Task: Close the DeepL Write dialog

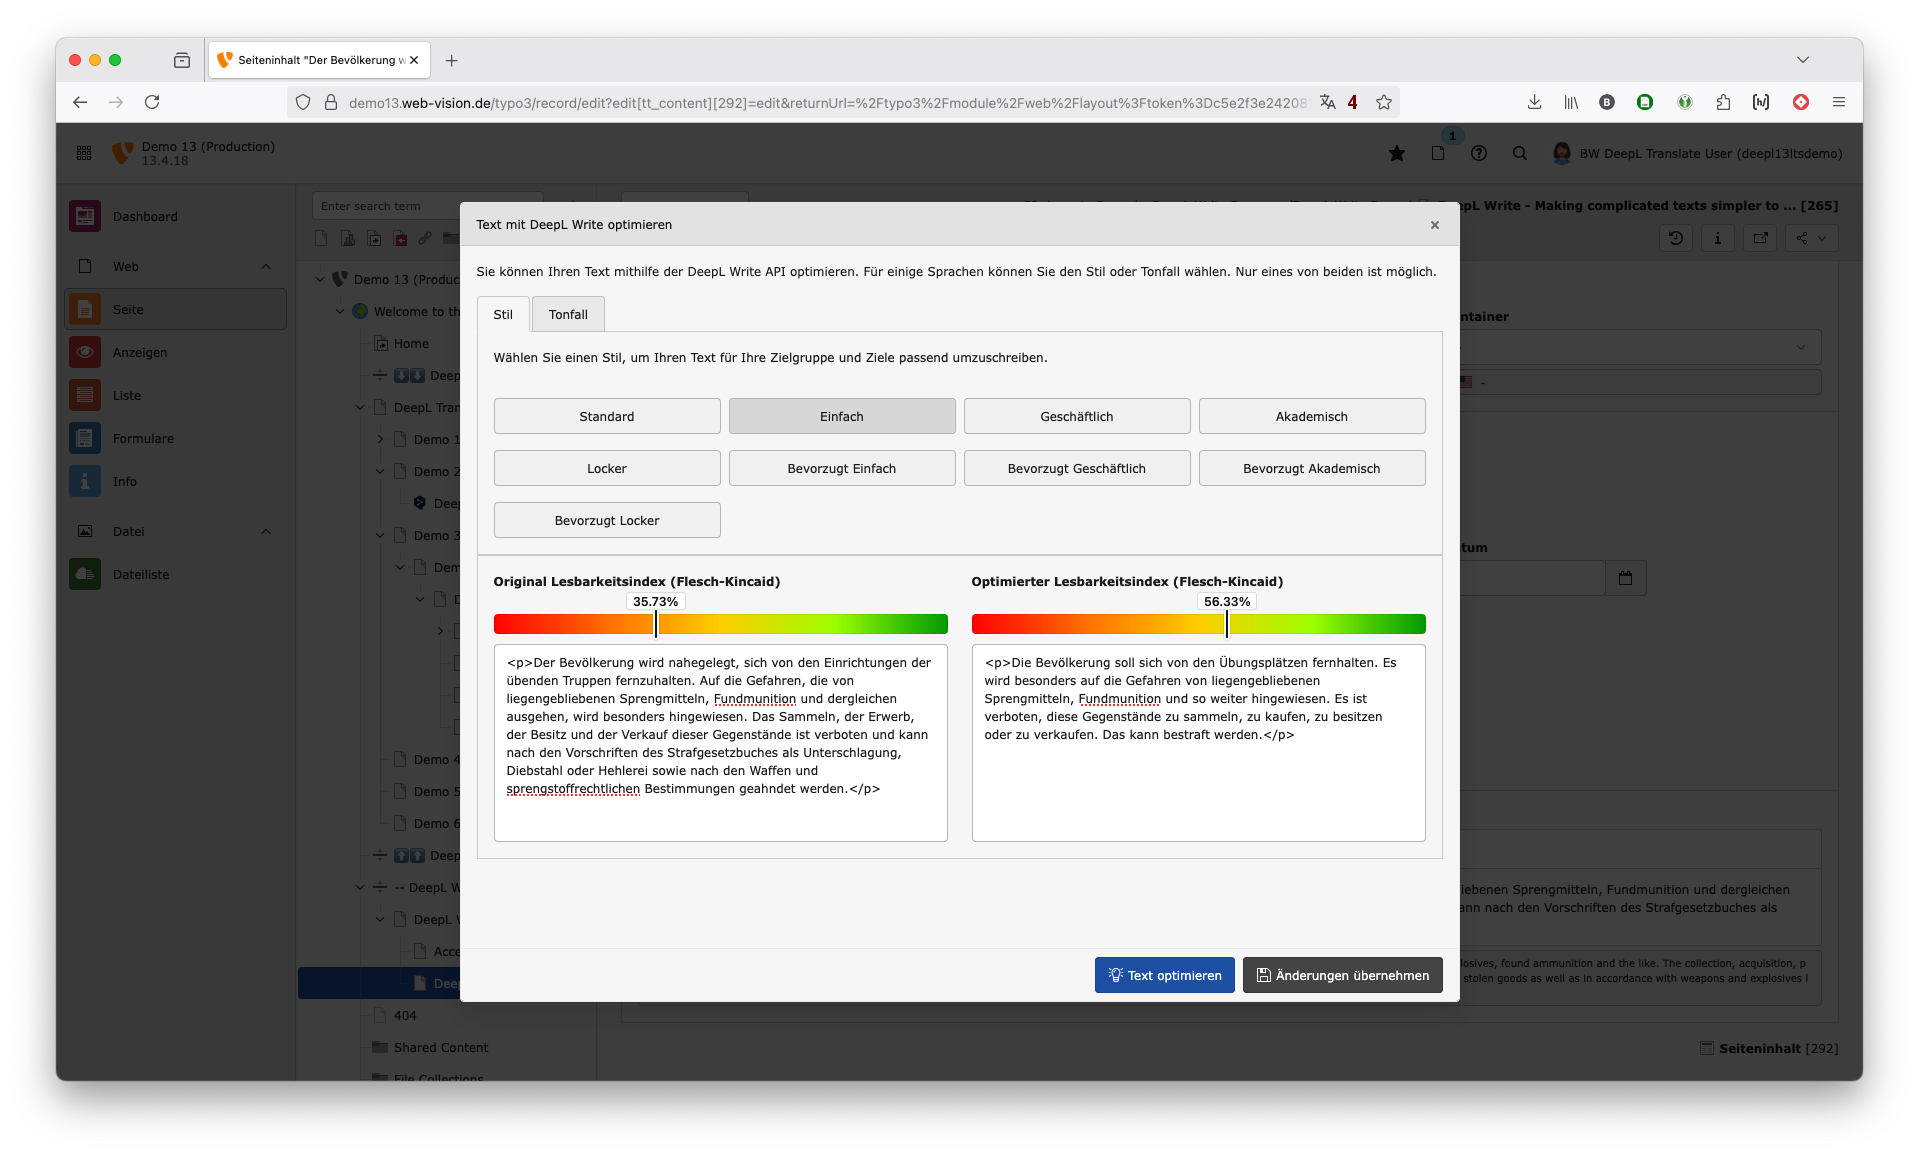Action: (x=1434, y=225)
